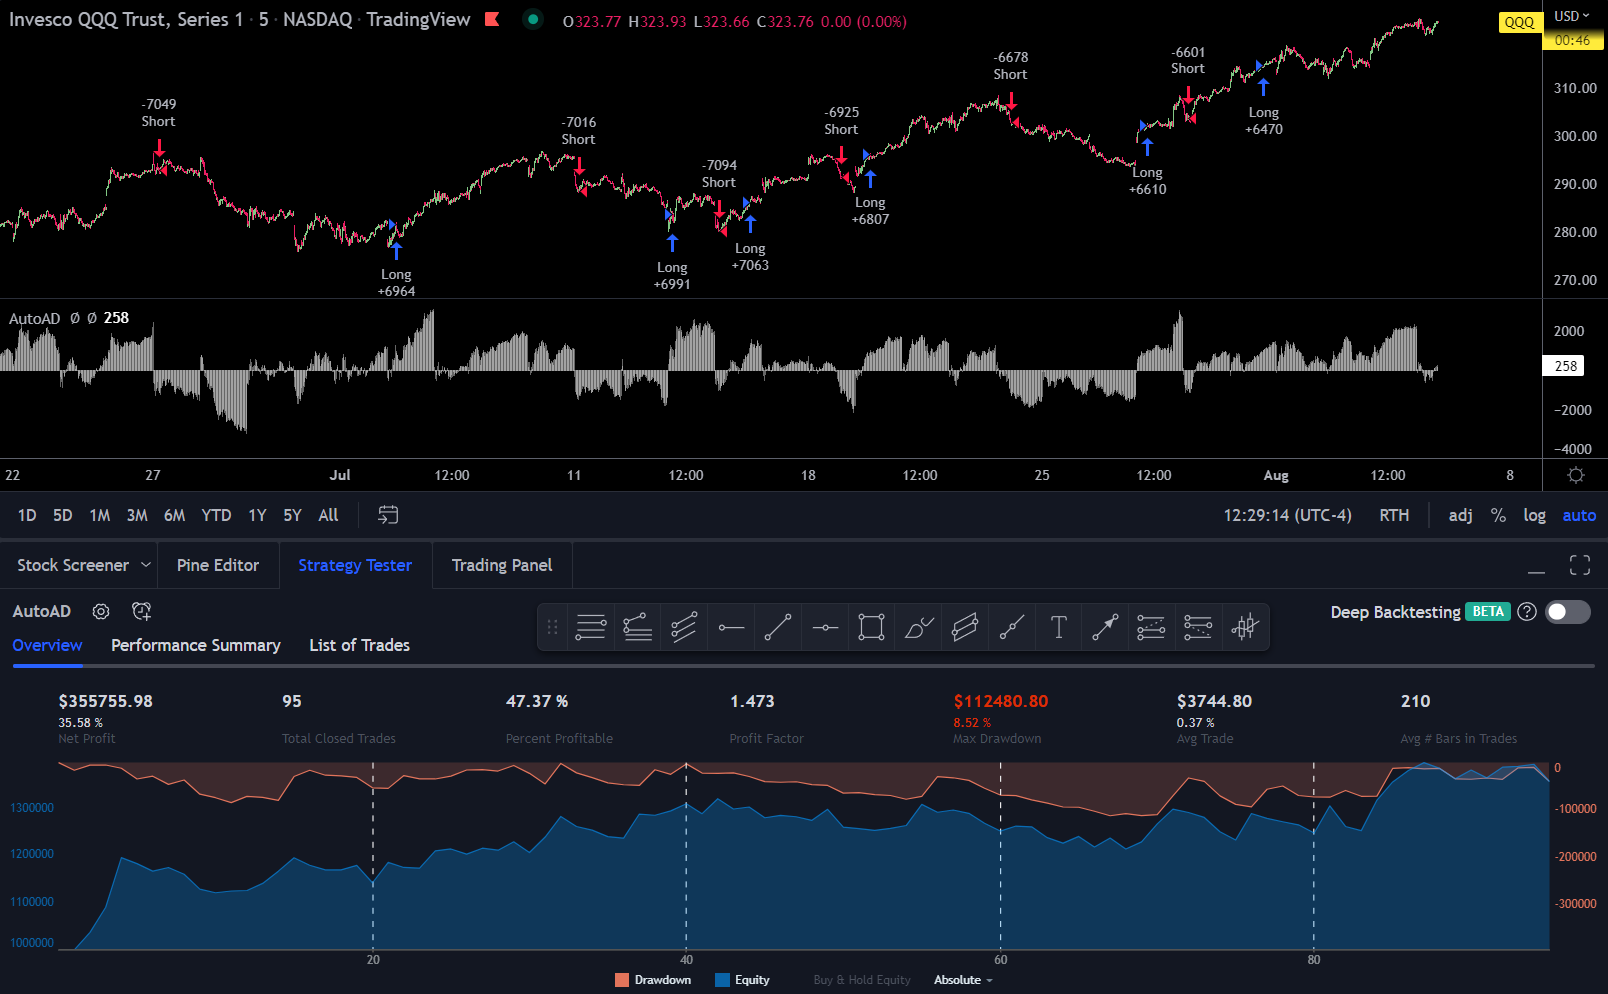This screenshot has height=994, width=1608.
Task: Set chart range to 5Y
Action: [292, 515]
